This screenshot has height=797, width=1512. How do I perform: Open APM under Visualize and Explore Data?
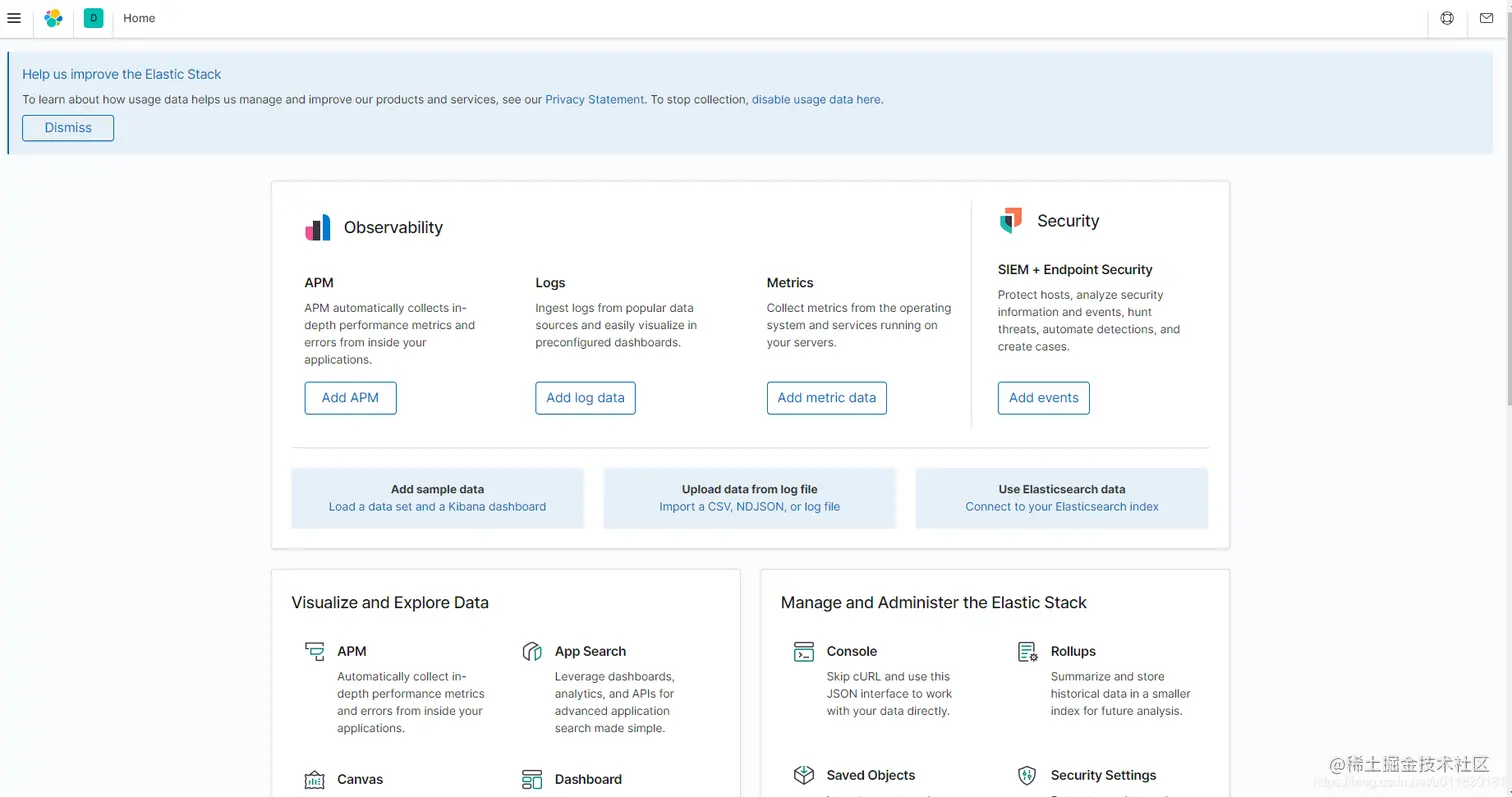(x=351, y=651)
